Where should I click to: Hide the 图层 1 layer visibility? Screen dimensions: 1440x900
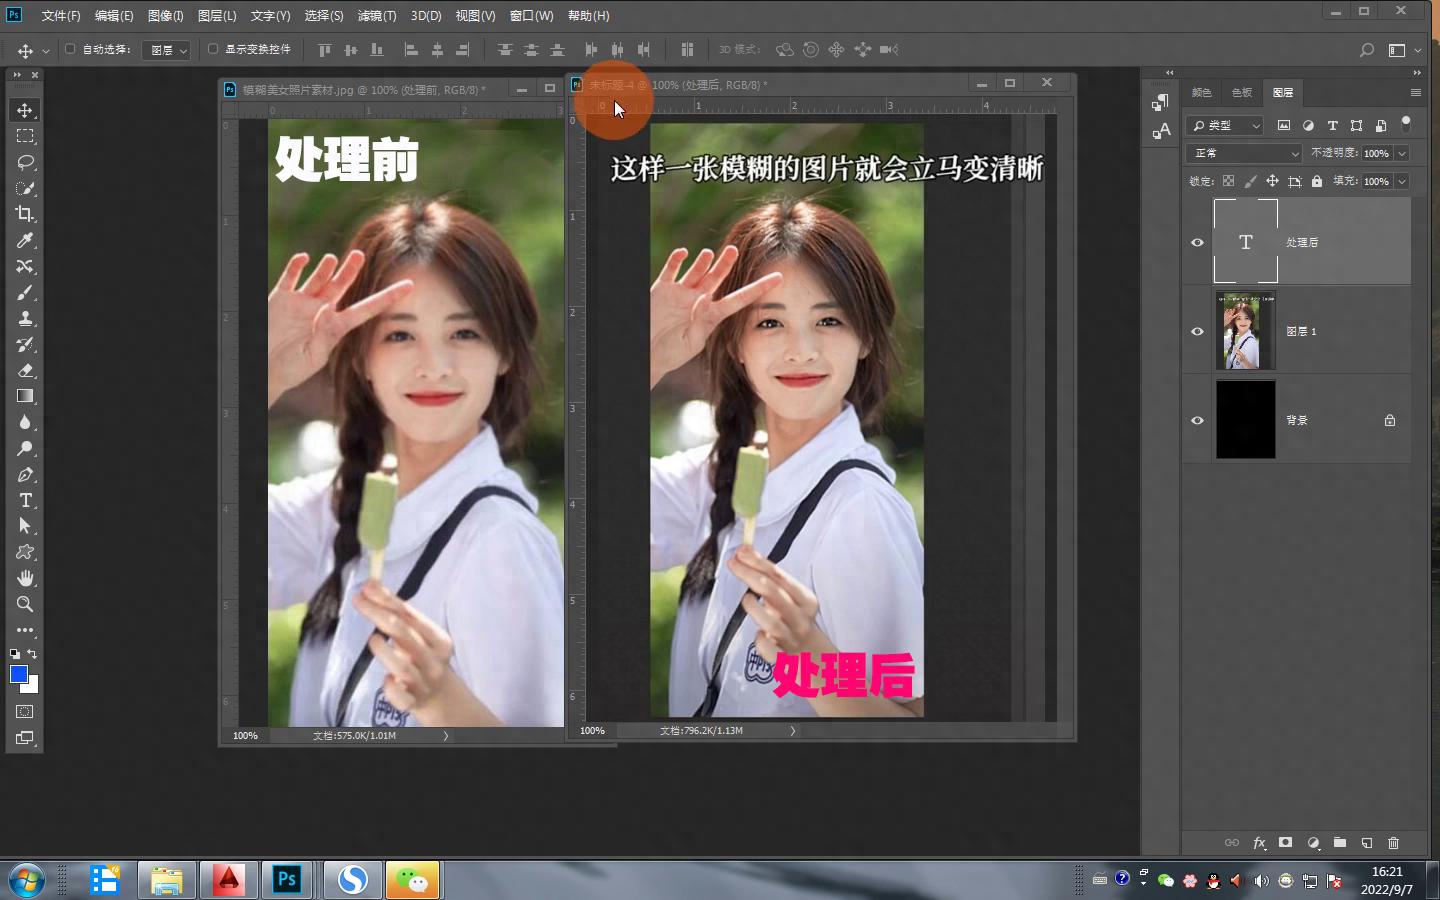[x=1197, y=331]
